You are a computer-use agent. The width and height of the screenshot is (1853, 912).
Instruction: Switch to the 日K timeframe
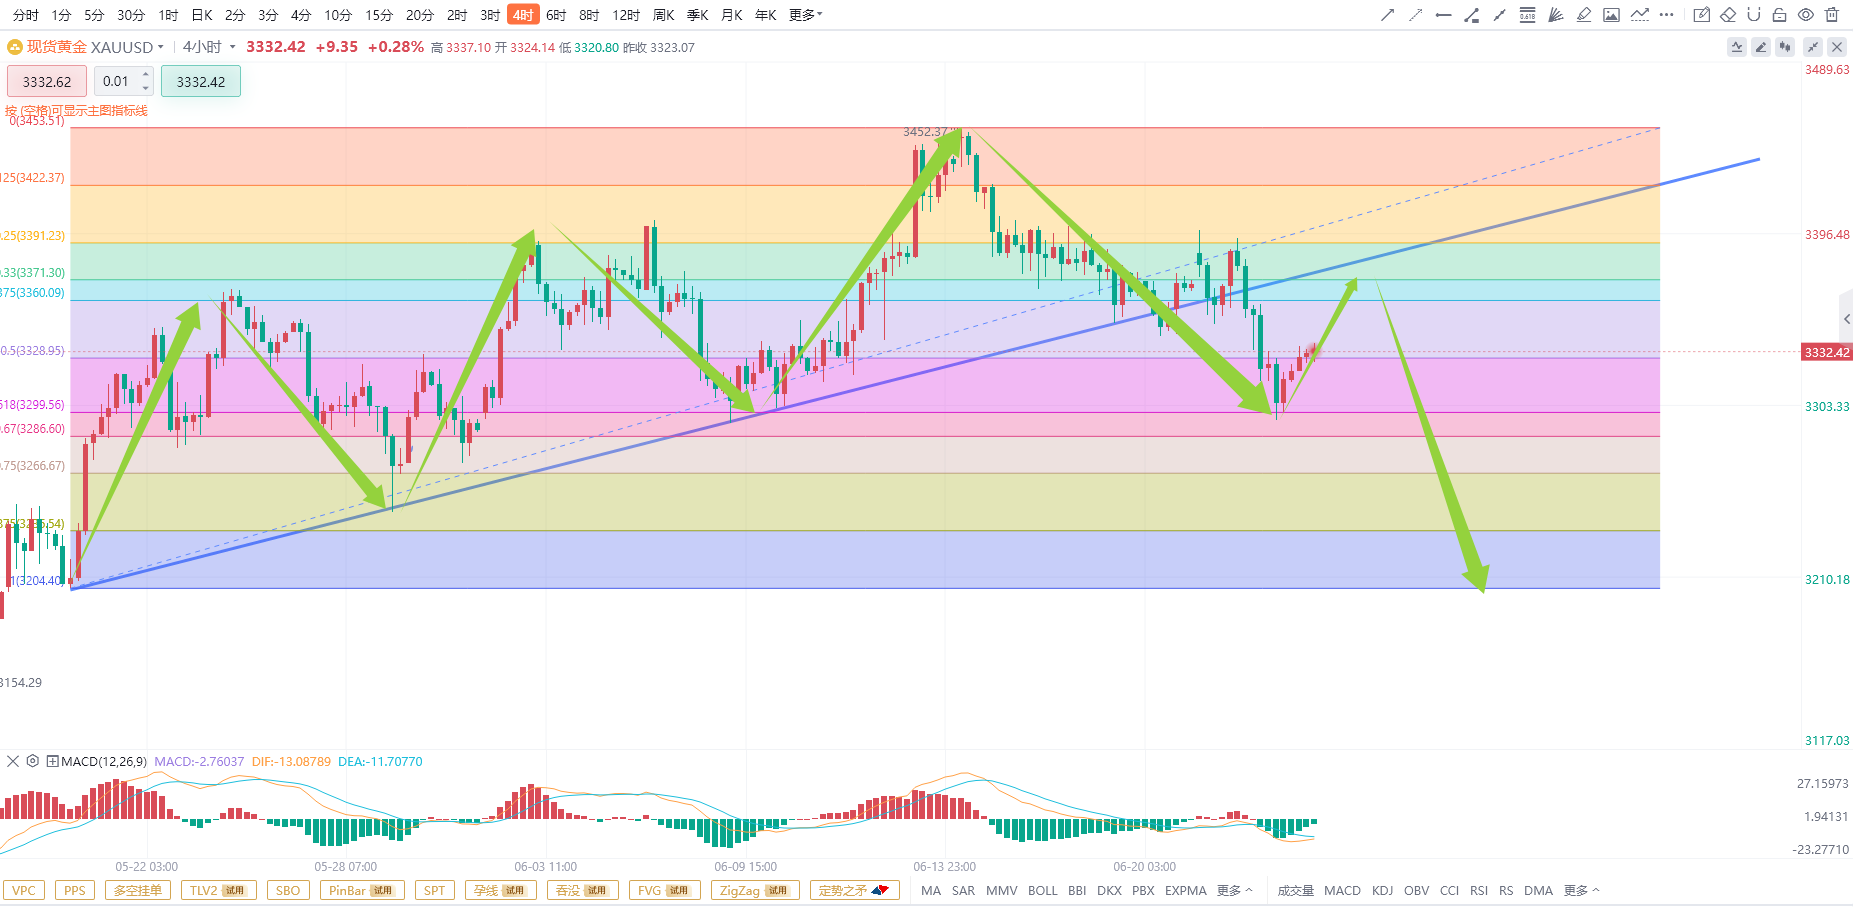[202, 15]
